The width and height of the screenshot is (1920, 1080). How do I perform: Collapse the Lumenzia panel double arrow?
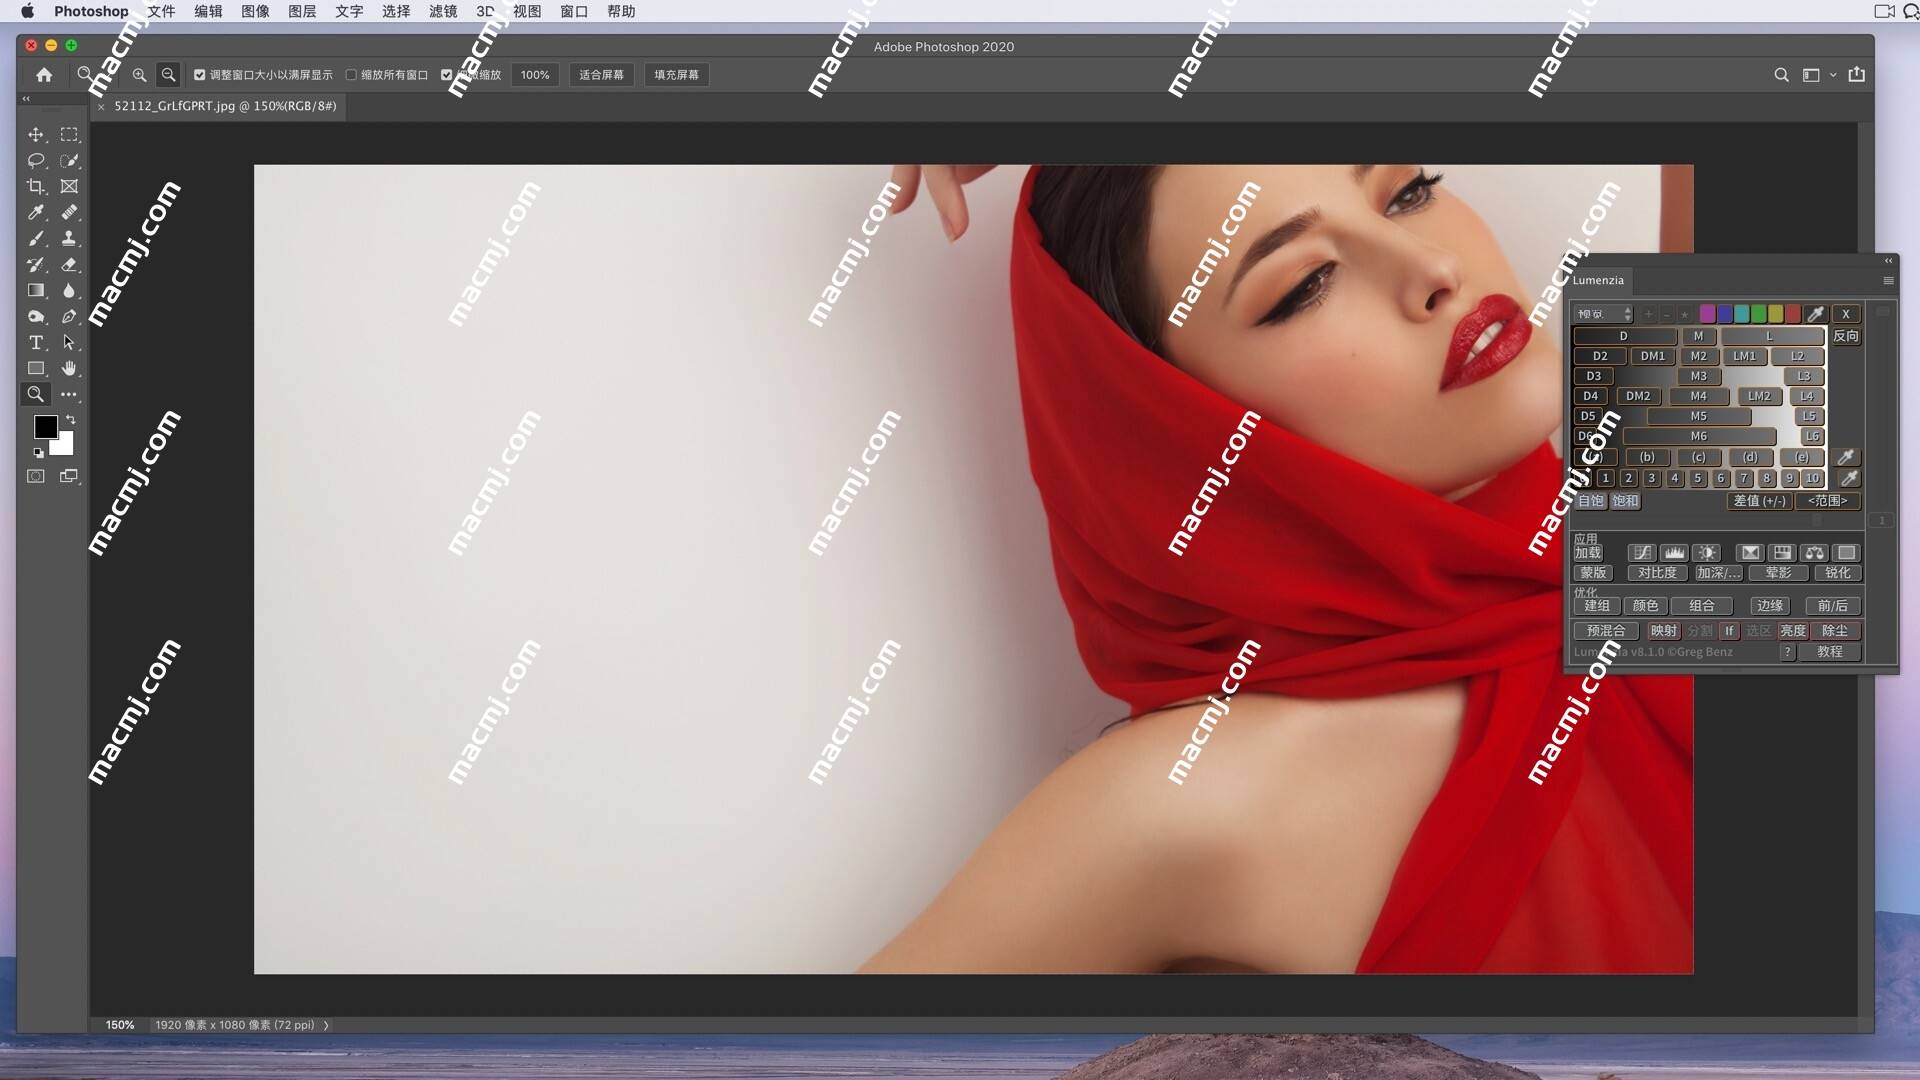[1889, 261]
